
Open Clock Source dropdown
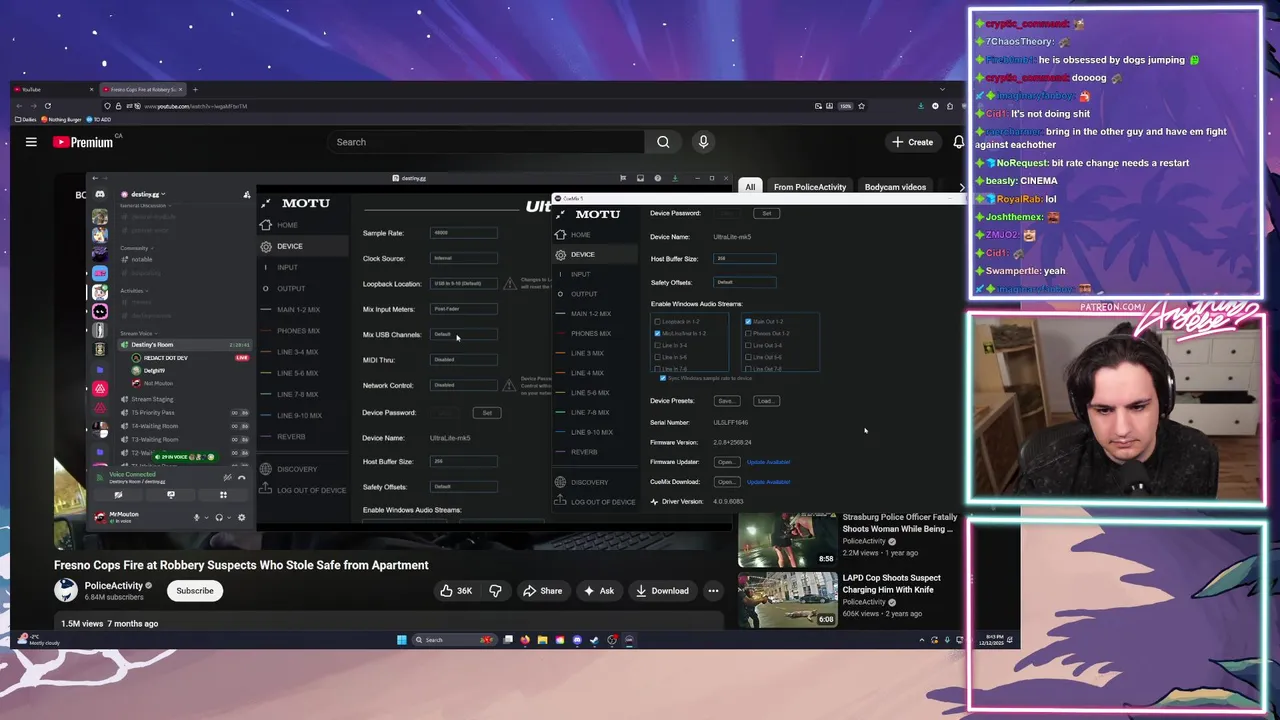pyautogui.click(x=463, y=258)
